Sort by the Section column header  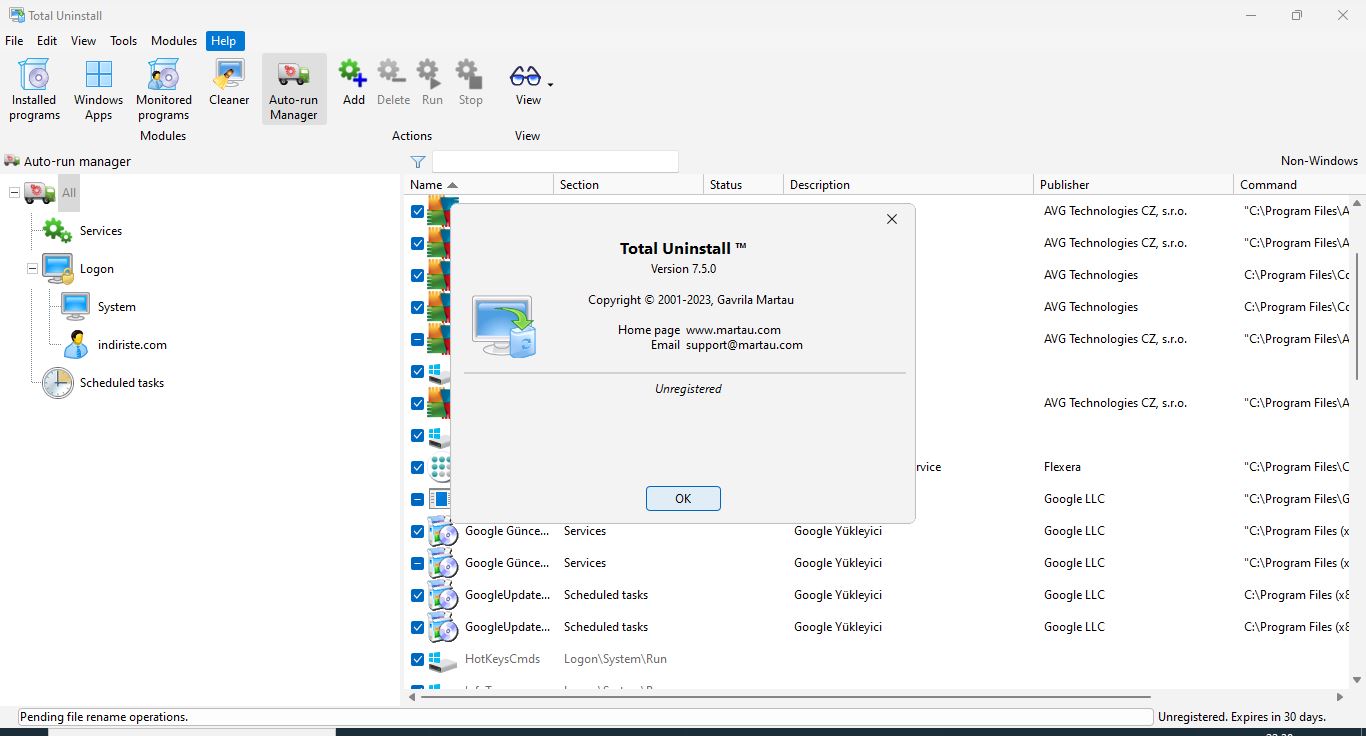628,185
